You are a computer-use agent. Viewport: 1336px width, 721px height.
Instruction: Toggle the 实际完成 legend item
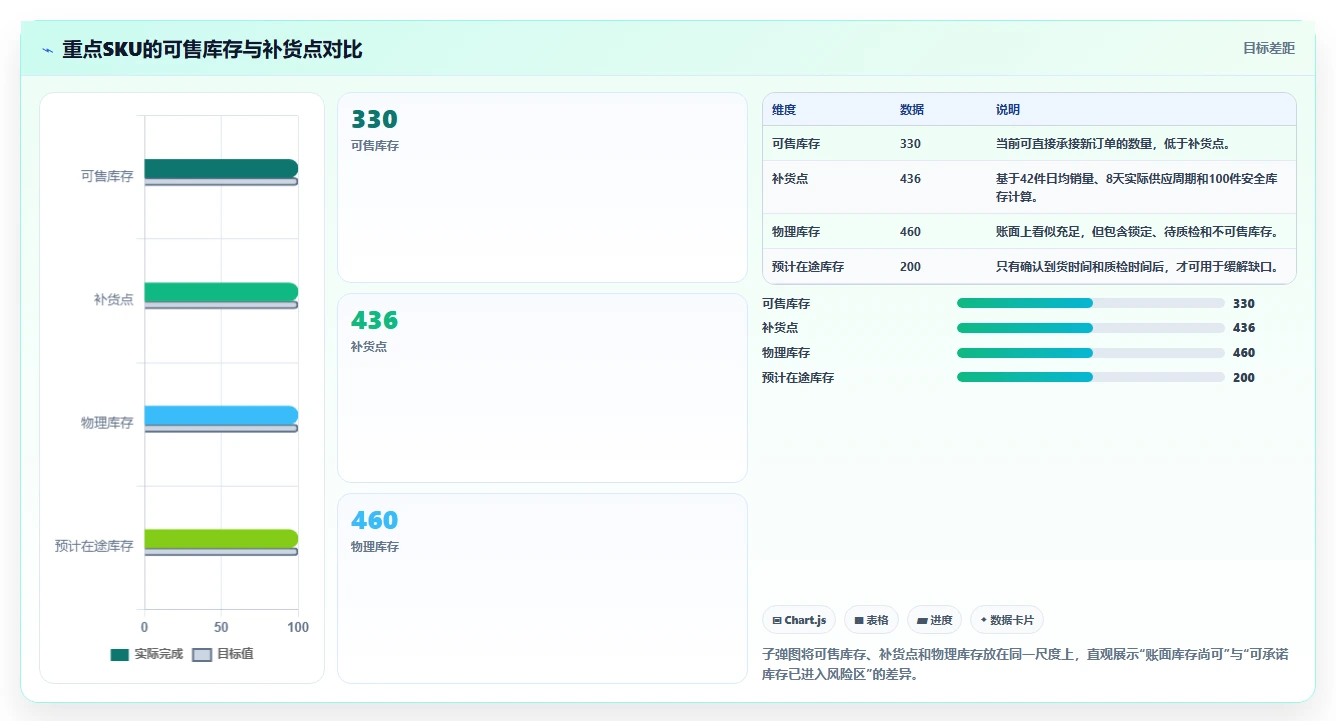[x=146, y=654]
